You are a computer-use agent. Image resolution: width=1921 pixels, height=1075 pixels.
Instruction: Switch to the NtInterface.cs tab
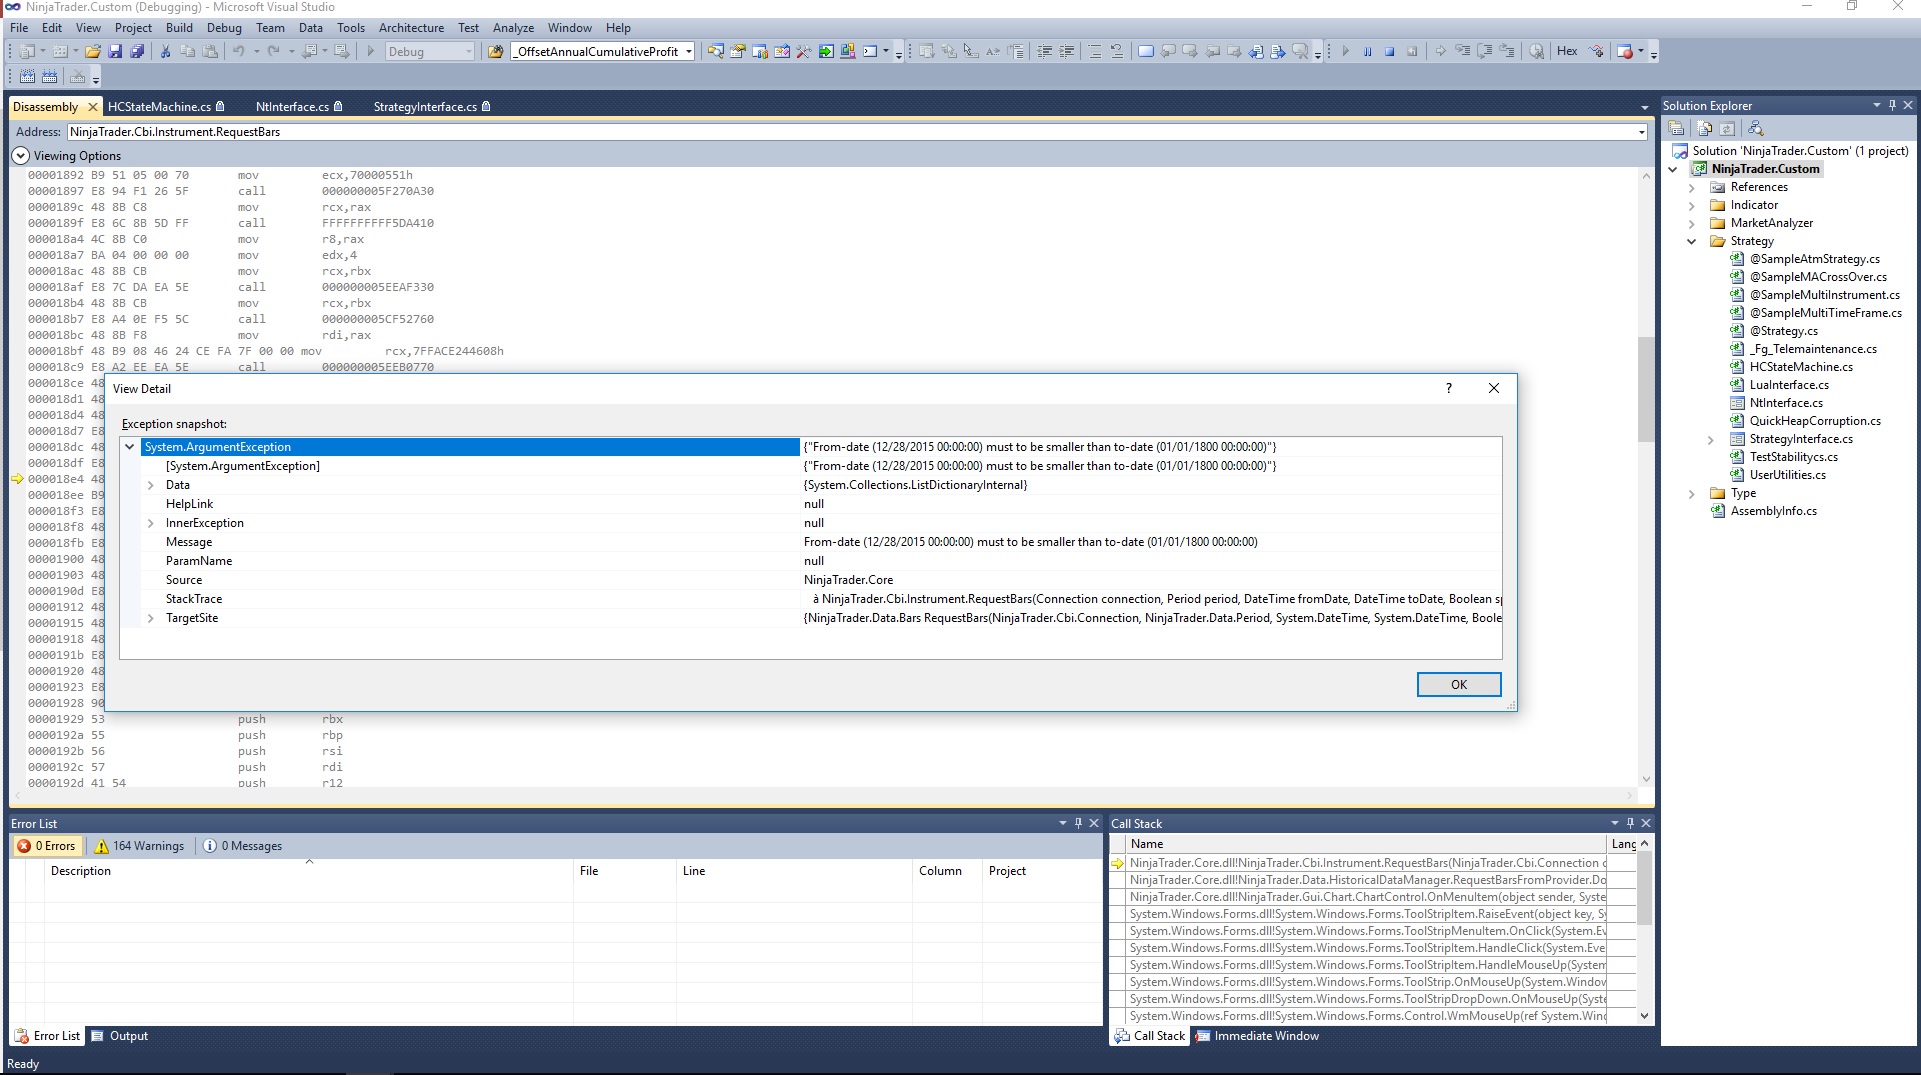[299, 107]
